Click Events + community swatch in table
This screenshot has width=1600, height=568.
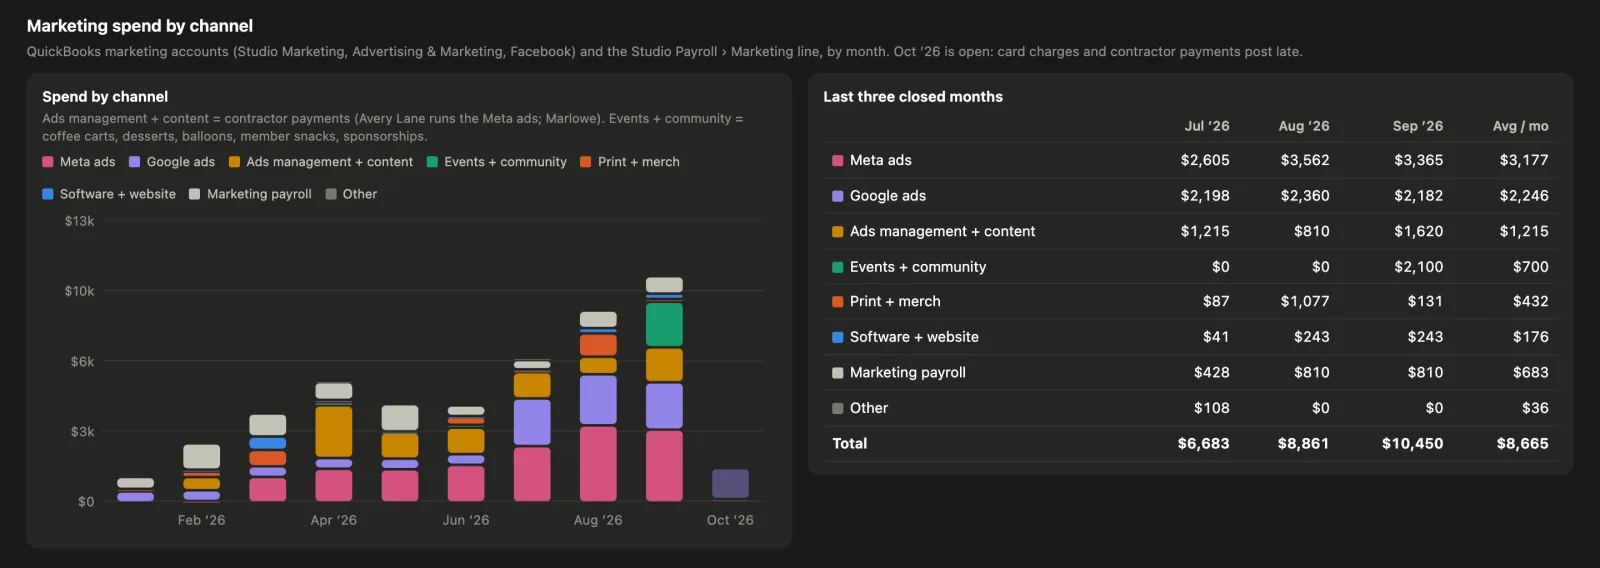pyautogui.click(x=838, y=267)
